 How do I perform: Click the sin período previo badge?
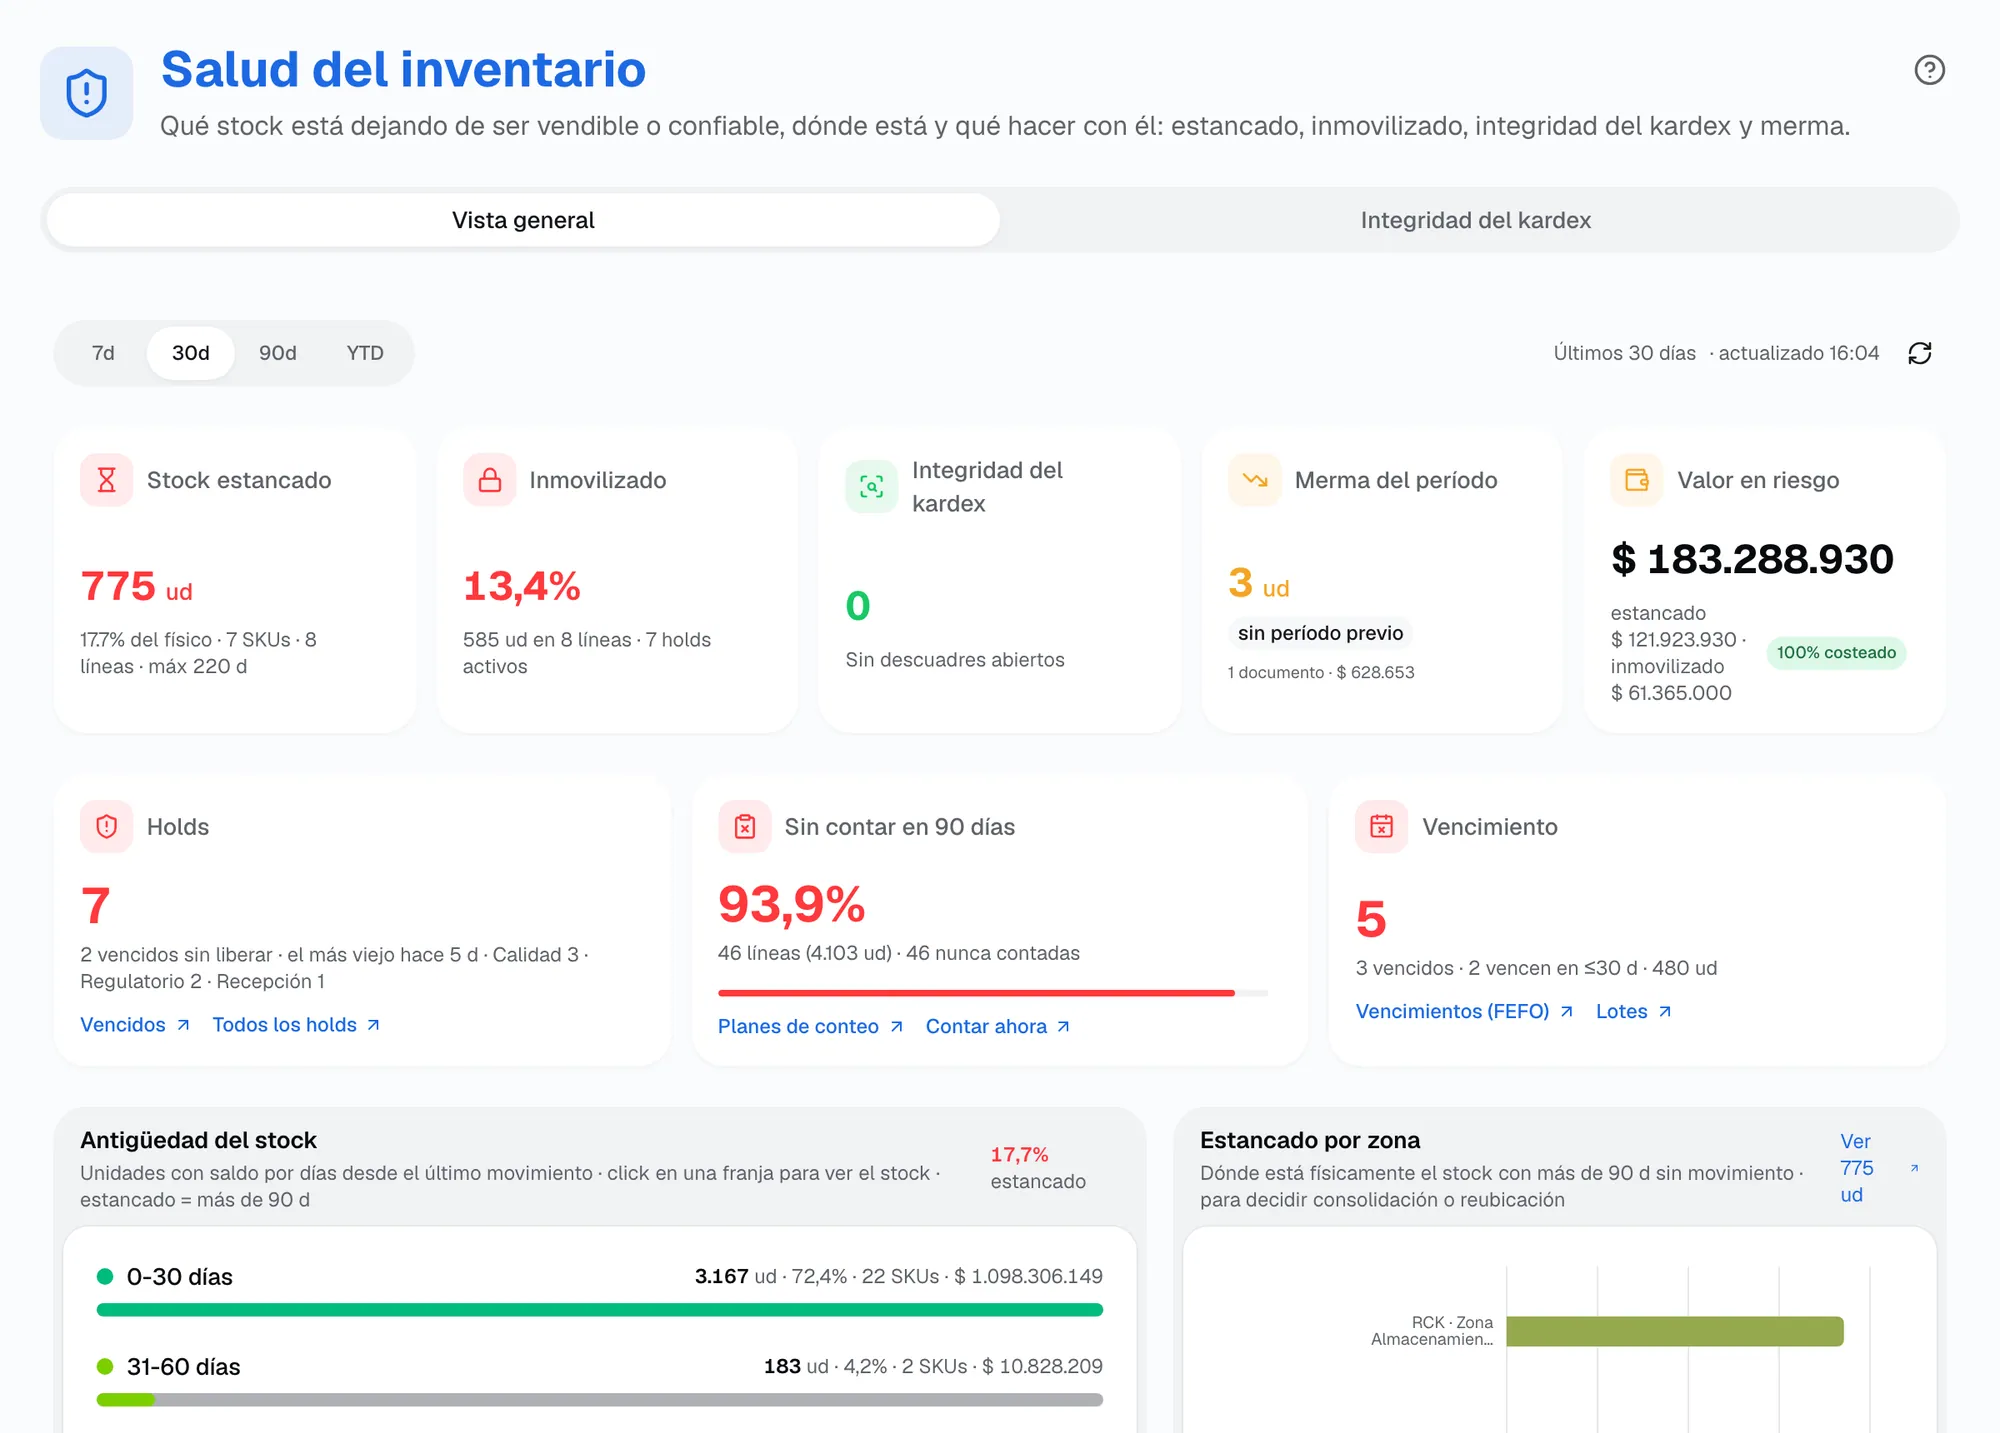click(x=1320, y=633)
